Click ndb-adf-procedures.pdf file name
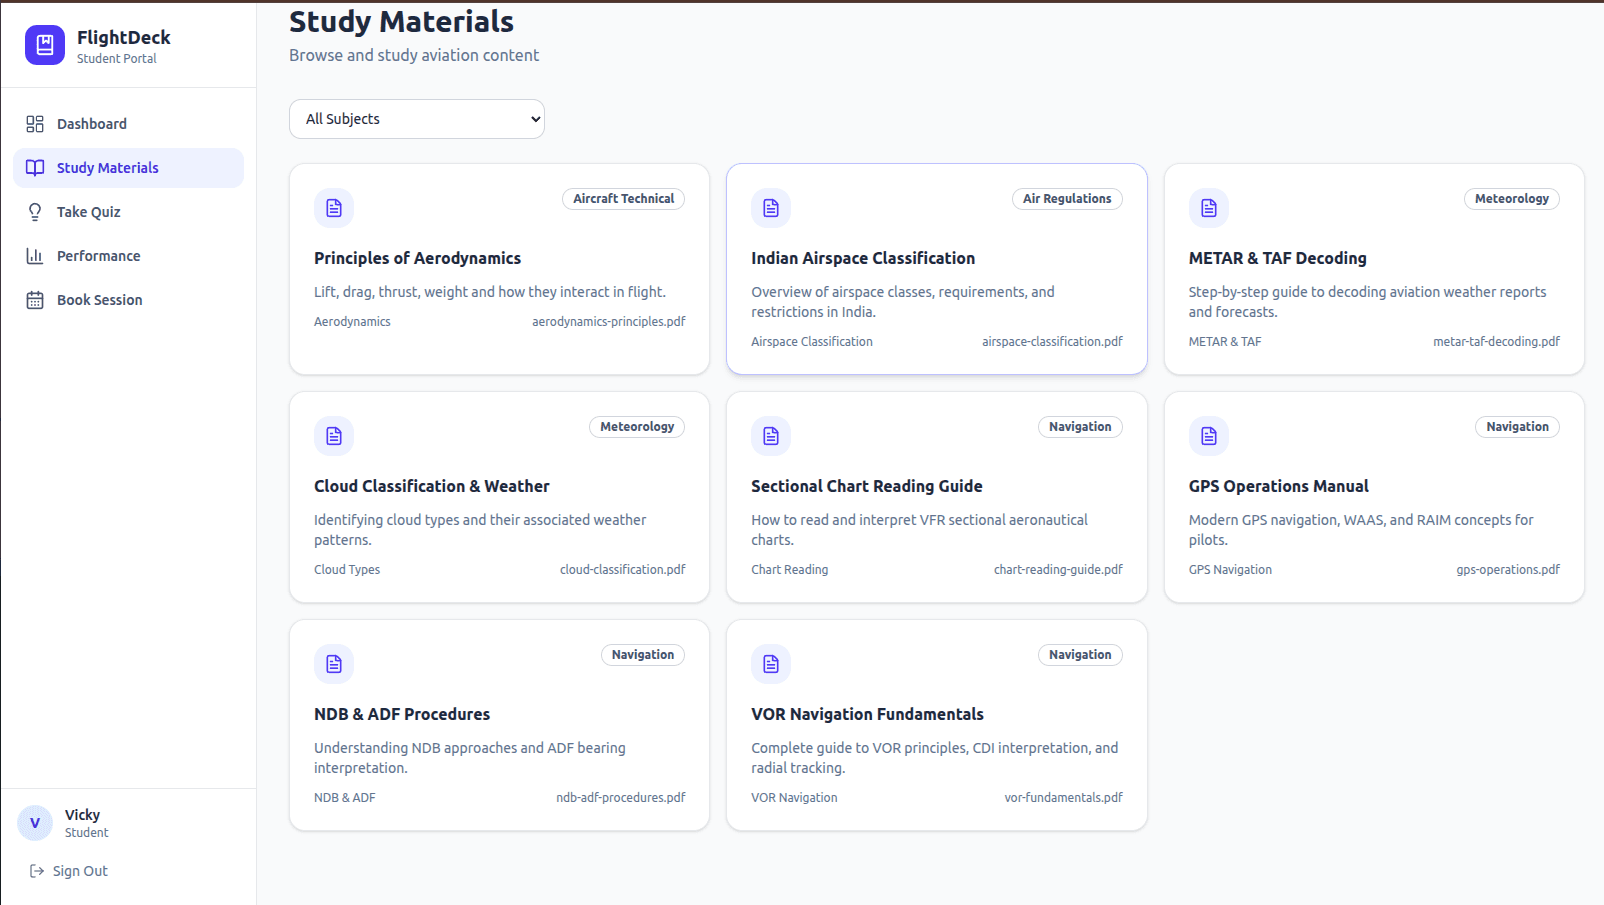This screenshot has height=905, width=1604. click(x=621, y=798)
